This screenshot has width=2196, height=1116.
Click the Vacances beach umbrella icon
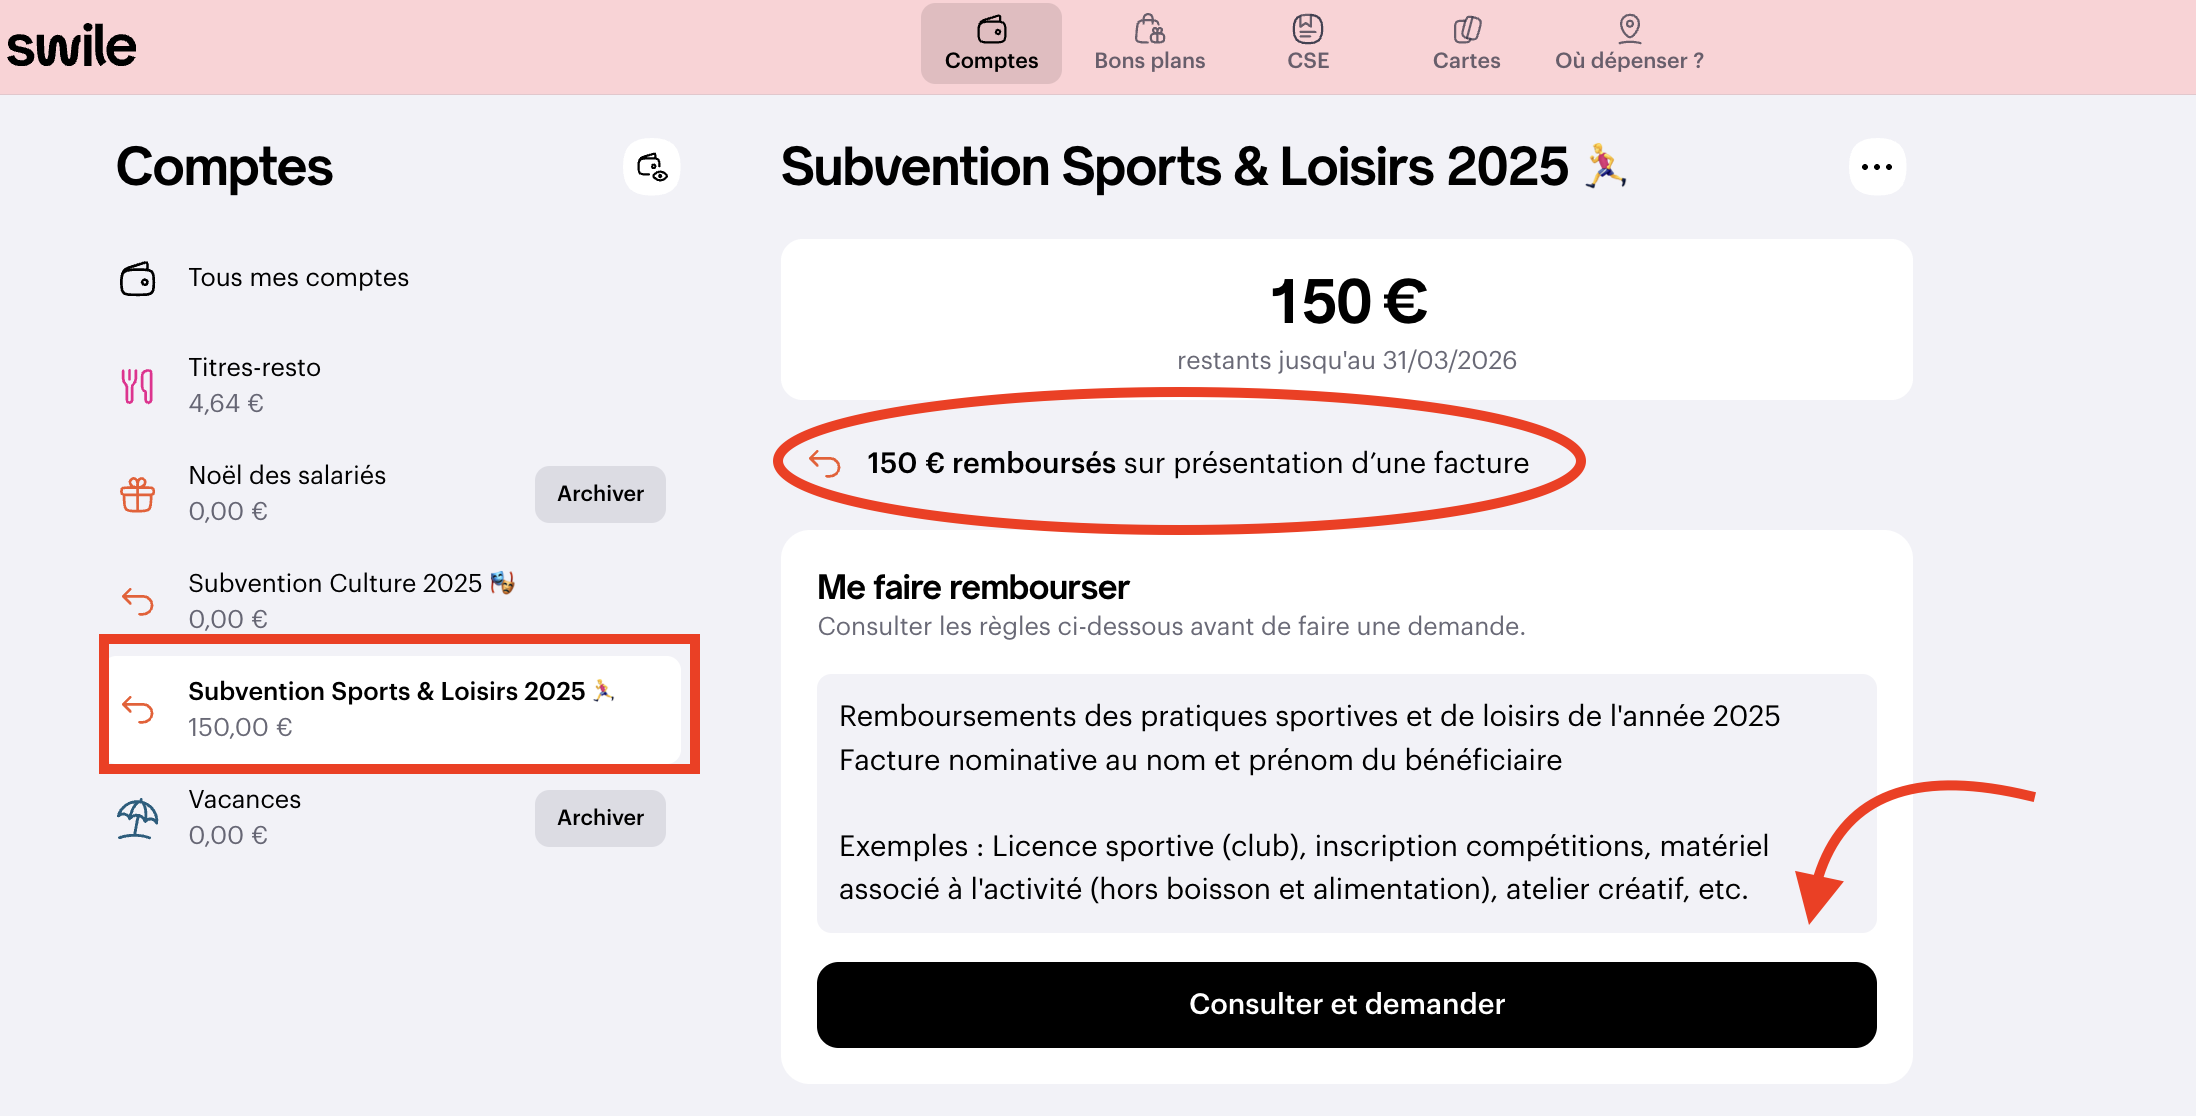[x=138, y=818]
